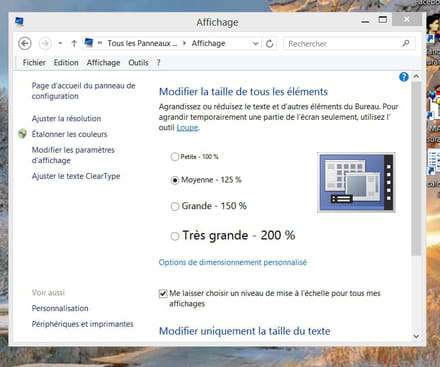Screen dimensions: 440x367
Task: Refresh the Affichage page
Action: [x=270, y=43]
